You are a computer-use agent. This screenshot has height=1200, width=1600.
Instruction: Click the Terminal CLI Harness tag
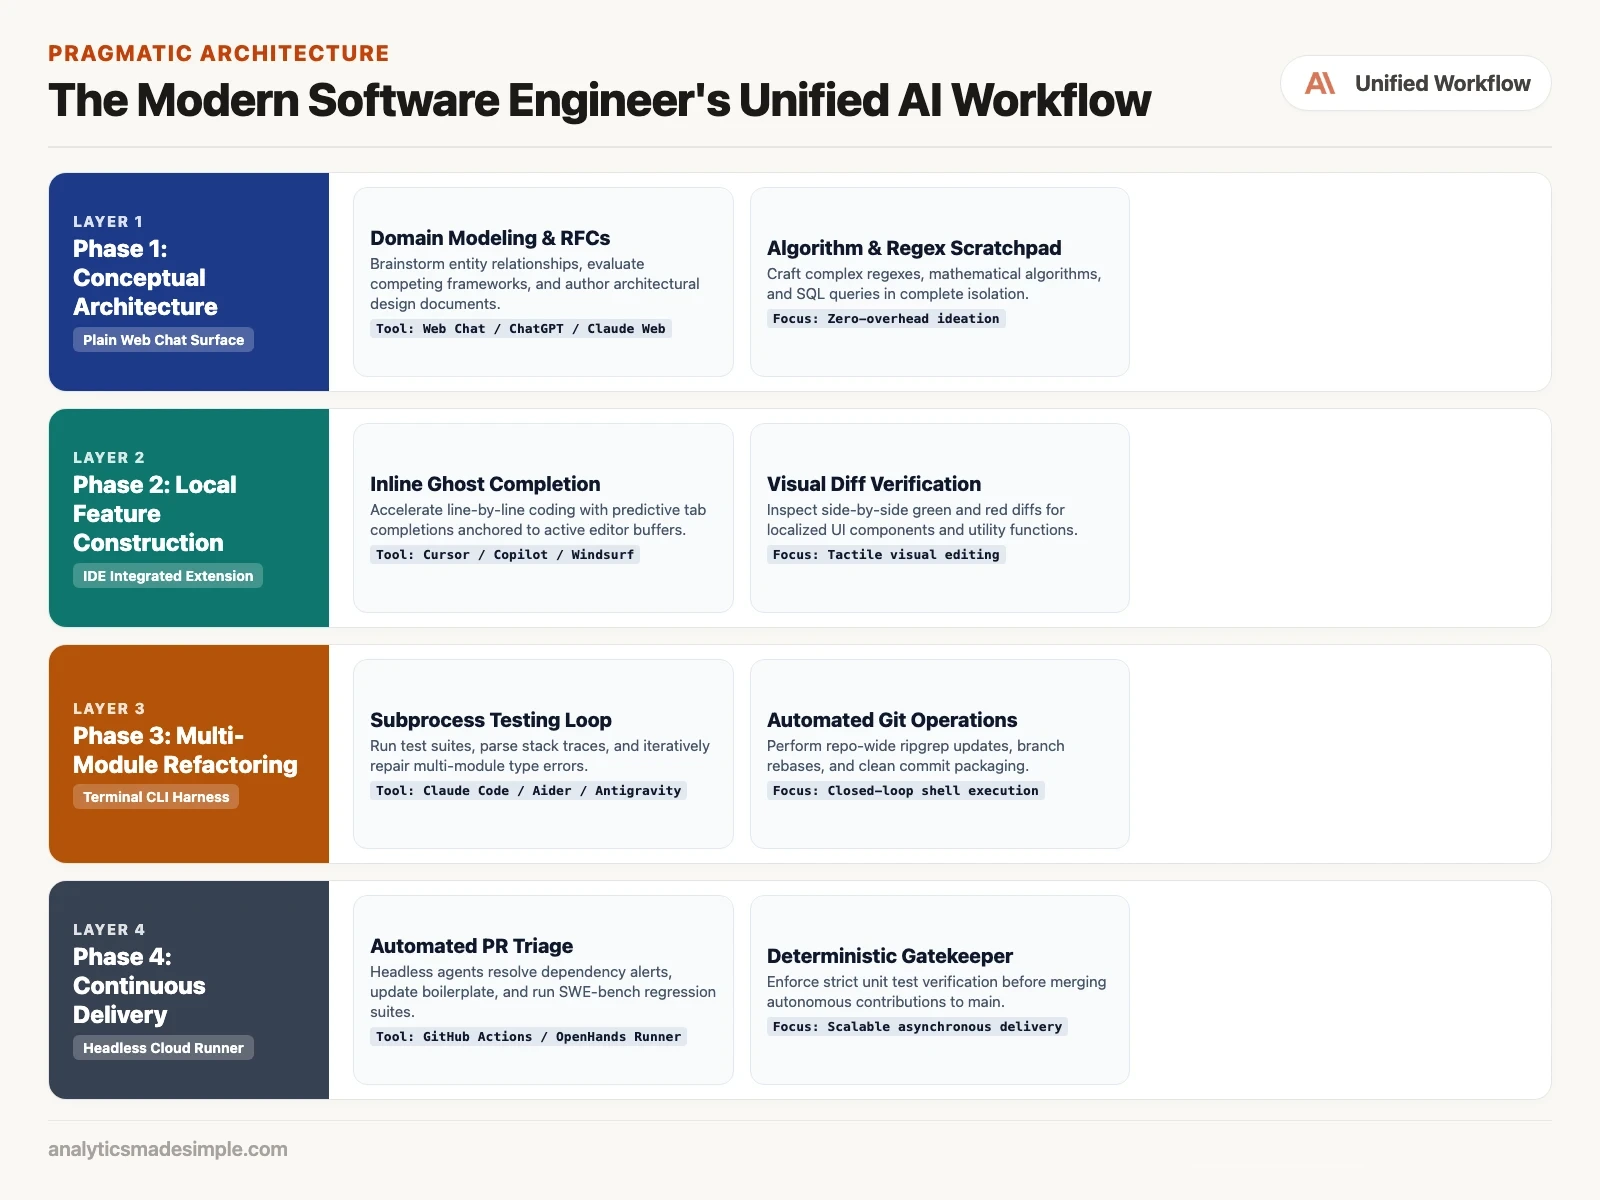pyautogui.click(x=156, y=797)
